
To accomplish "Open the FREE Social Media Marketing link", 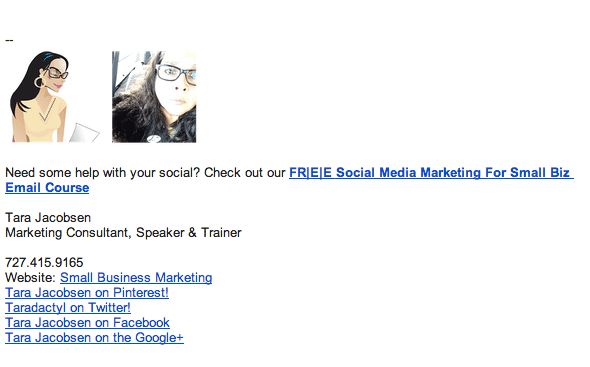I will click(x=431, y=173).
